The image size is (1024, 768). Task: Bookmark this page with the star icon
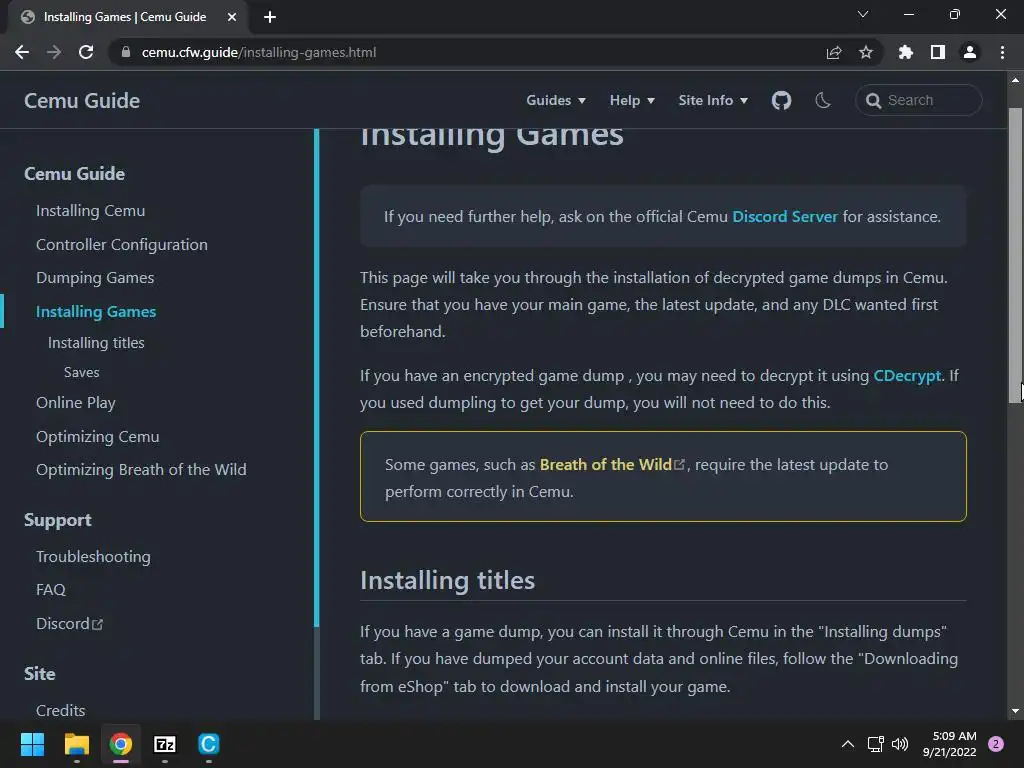point(866,52)
